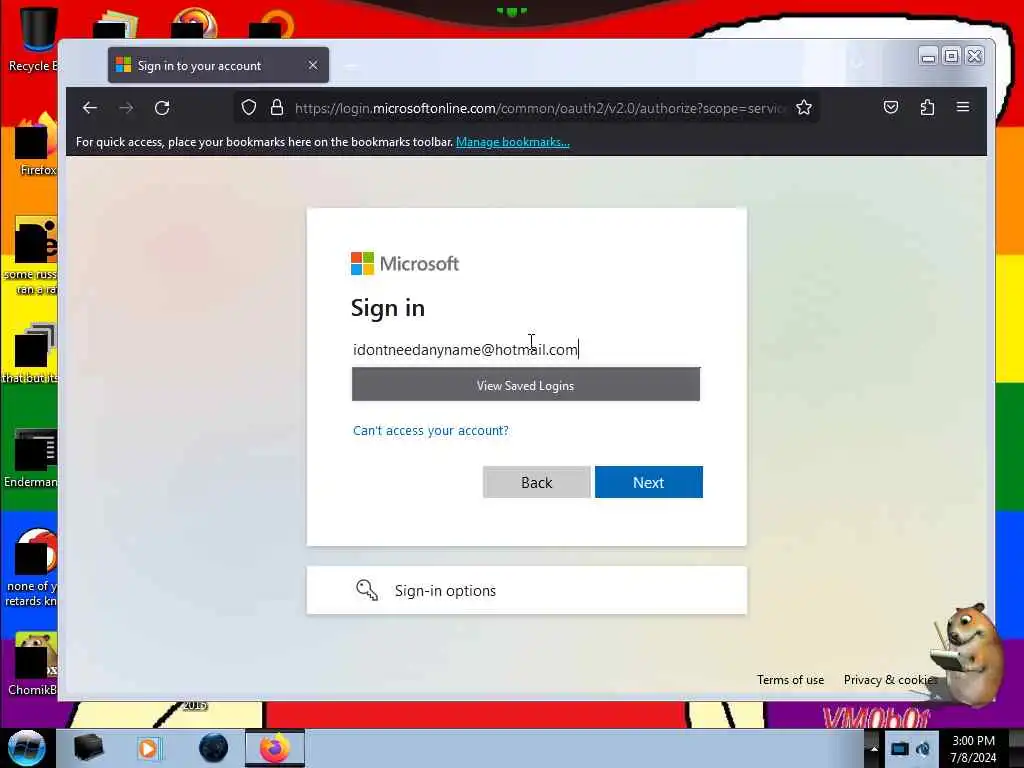Show hidden system tray icons arrow
1024x768 pixels.
(x=874, y=748)
